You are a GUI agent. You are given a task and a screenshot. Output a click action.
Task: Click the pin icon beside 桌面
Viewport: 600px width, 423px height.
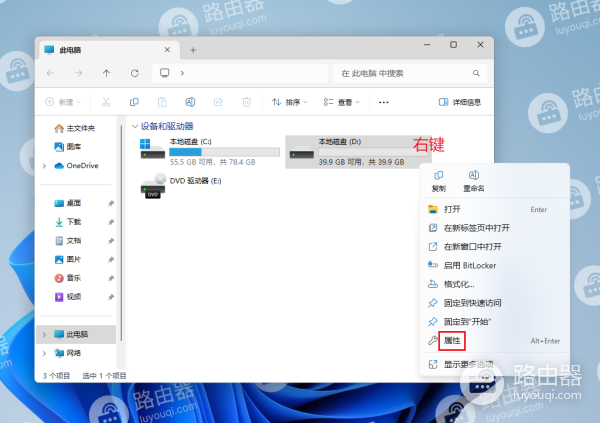(x=111, y=203)
